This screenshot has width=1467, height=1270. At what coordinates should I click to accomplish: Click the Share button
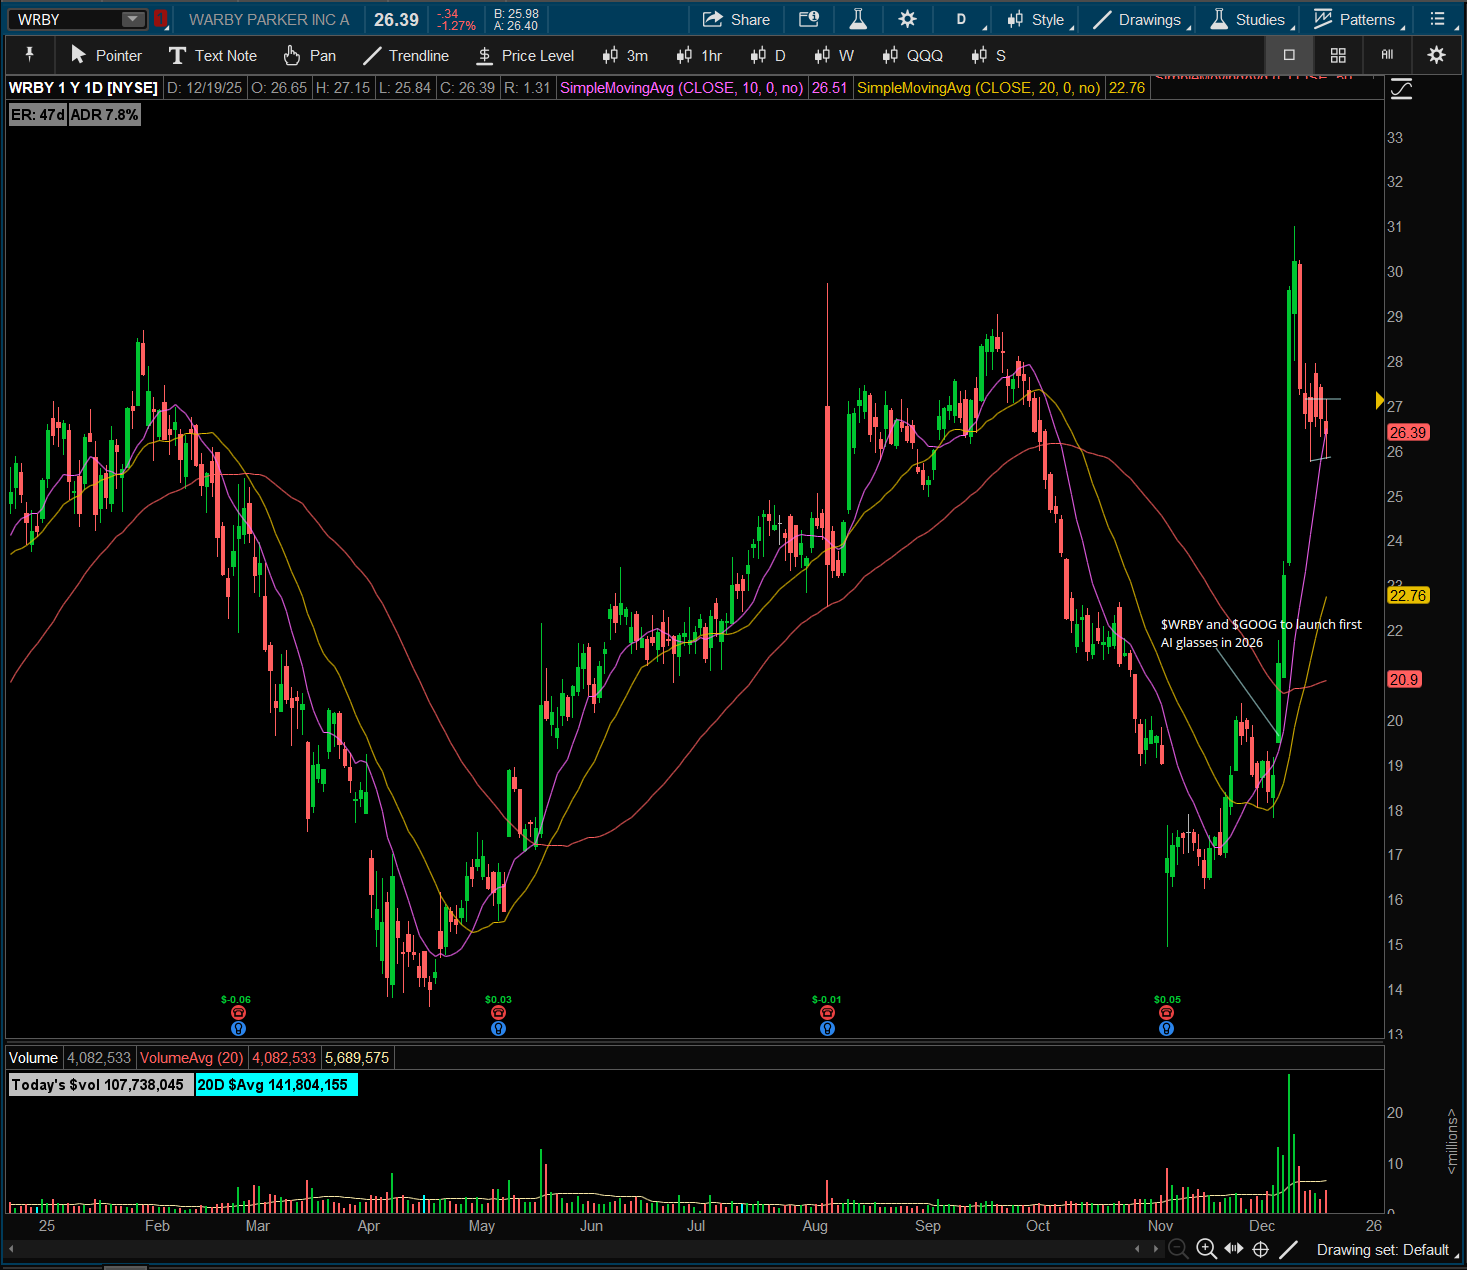pyautogui.click(x=736, y=19)
